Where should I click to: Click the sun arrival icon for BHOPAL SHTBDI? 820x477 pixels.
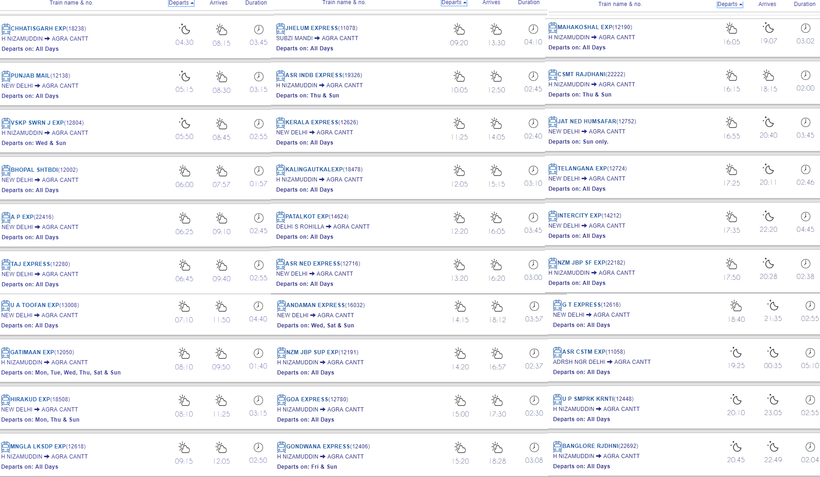221,171
